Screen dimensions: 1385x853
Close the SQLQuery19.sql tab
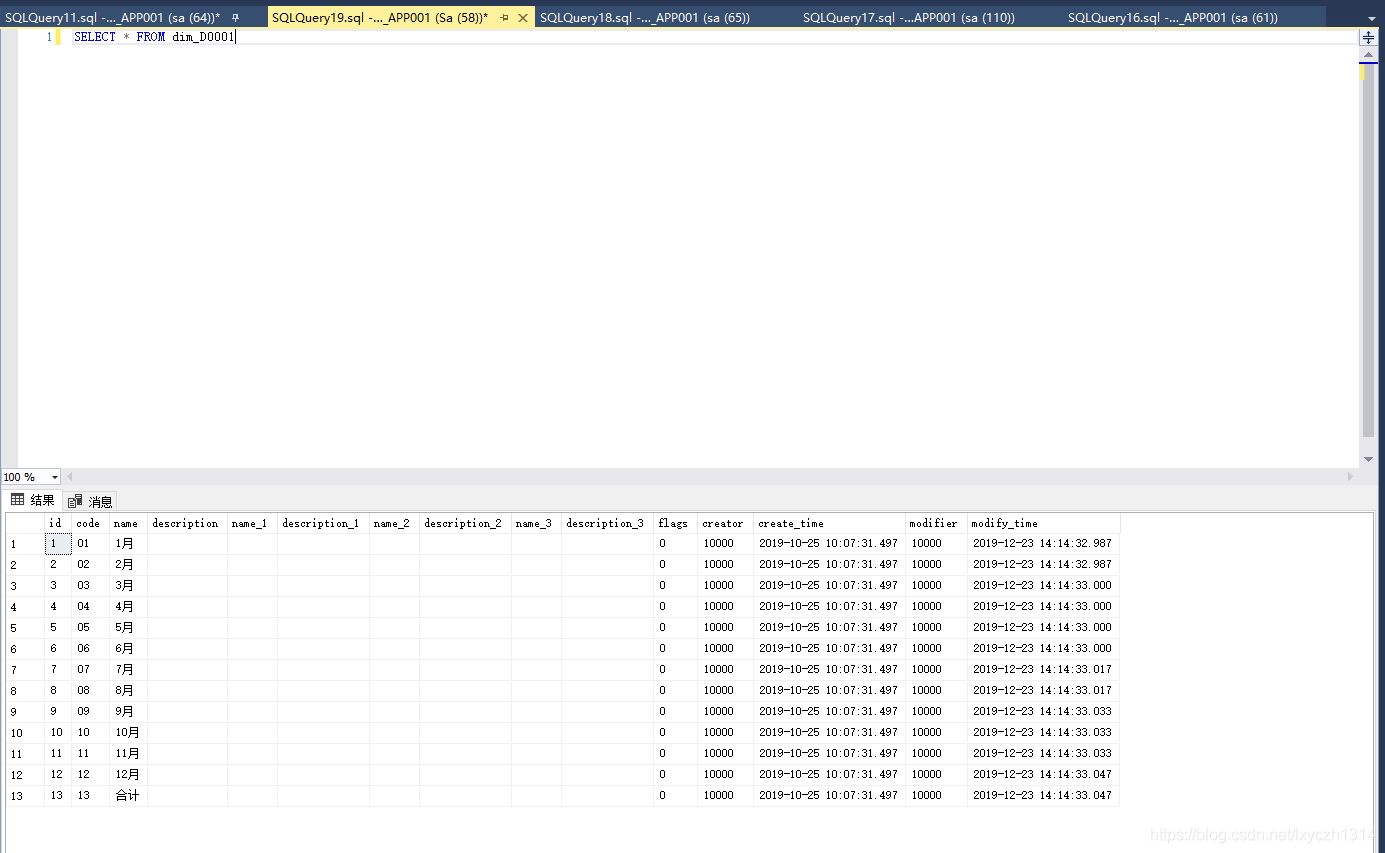523,18
